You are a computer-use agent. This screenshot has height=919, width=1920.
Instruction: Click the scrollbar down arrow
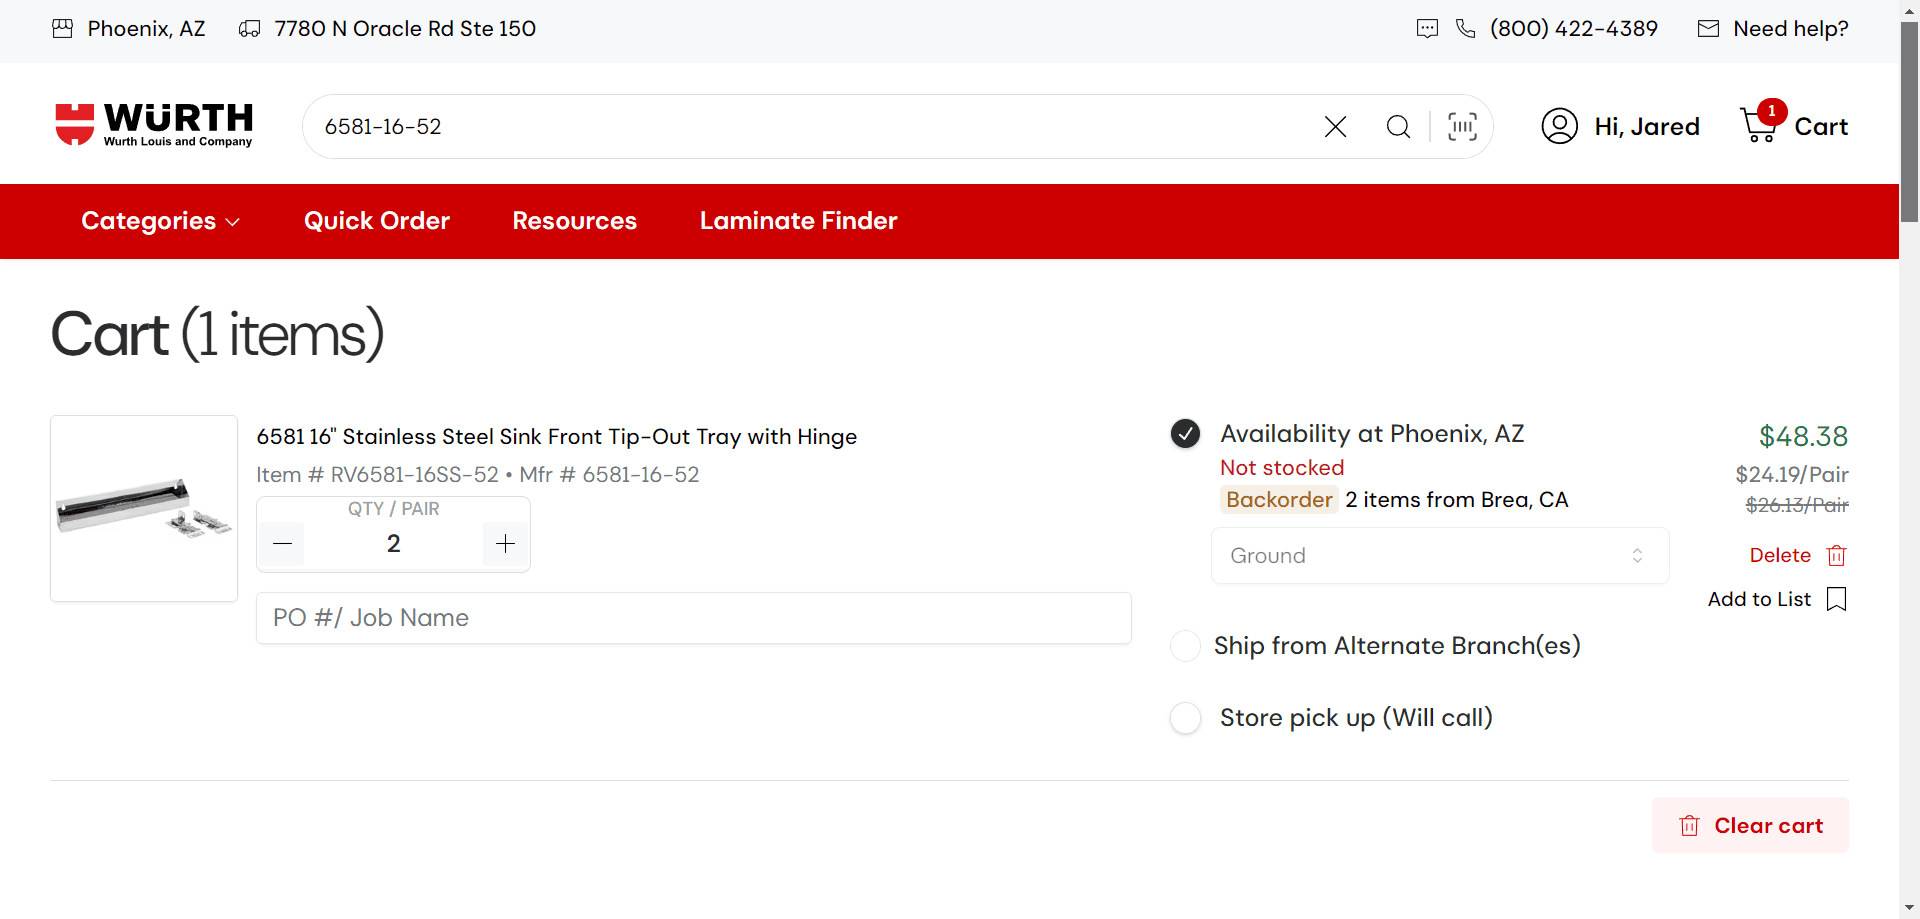(x=1909, y=908)
